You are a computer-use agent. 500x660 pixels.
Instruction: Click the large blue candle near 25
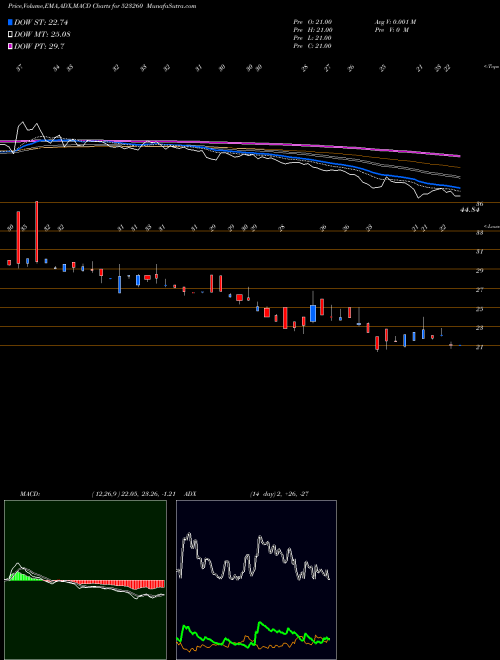313,314
